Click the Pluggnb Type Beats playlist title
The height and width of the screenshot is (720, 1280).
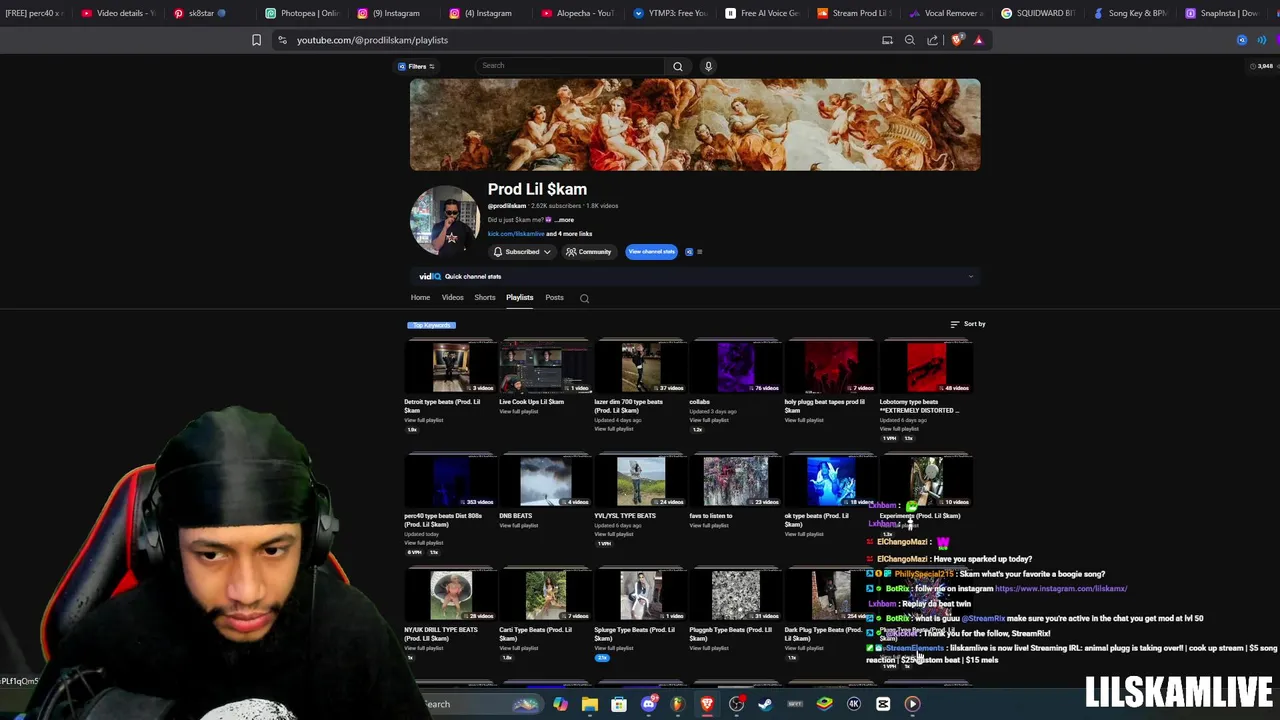pyautogui.click(x=730, y=634)
